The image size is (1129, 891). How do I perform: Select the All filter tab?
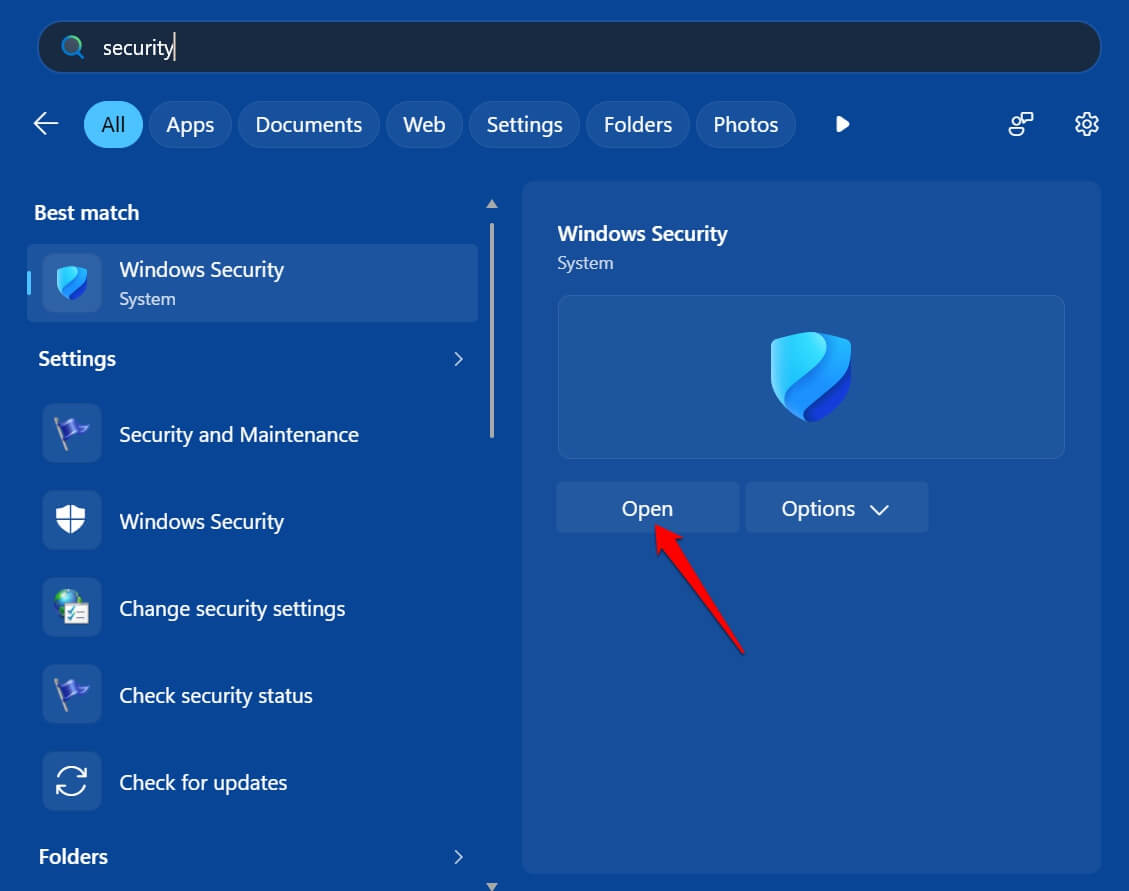point(113,125)
